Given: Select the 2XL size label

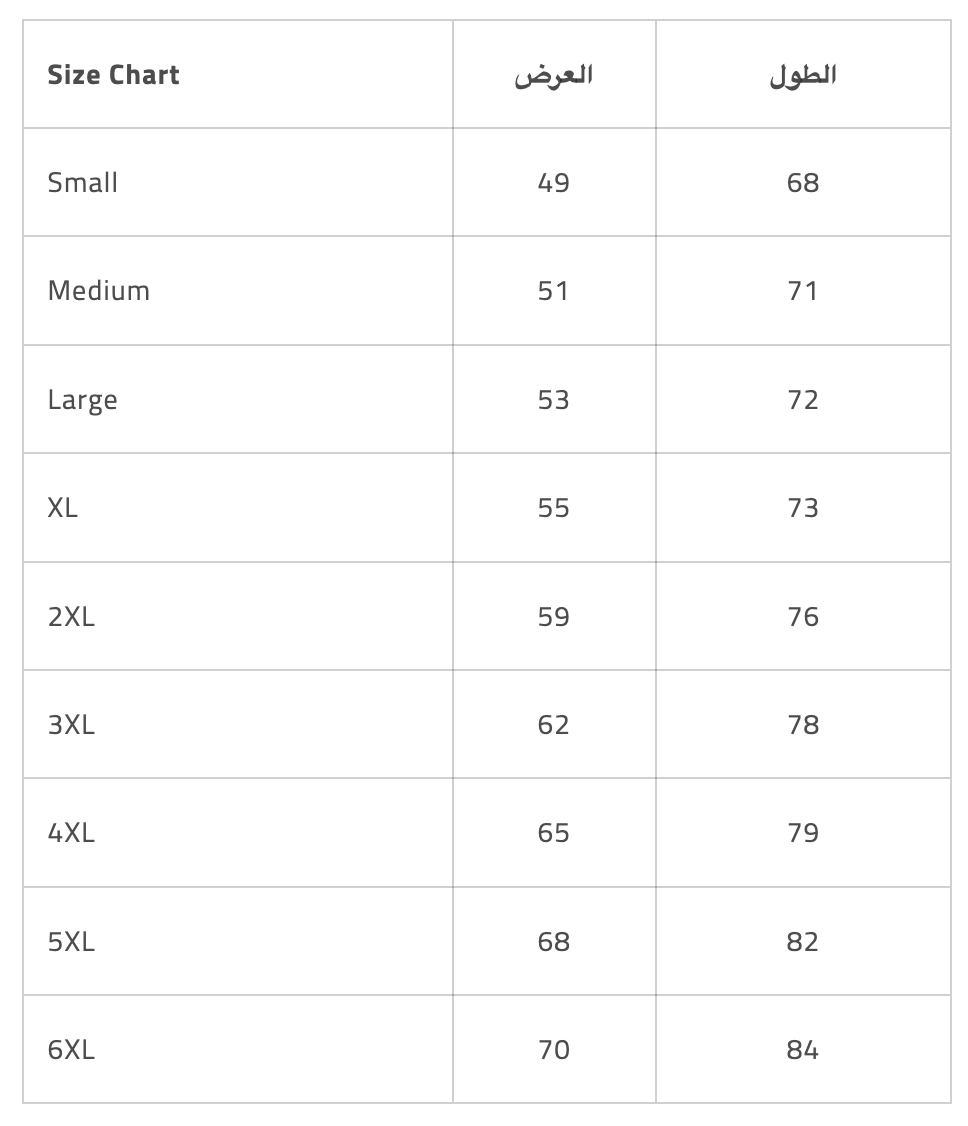Looking at the screenshot, I should [71, 616].
